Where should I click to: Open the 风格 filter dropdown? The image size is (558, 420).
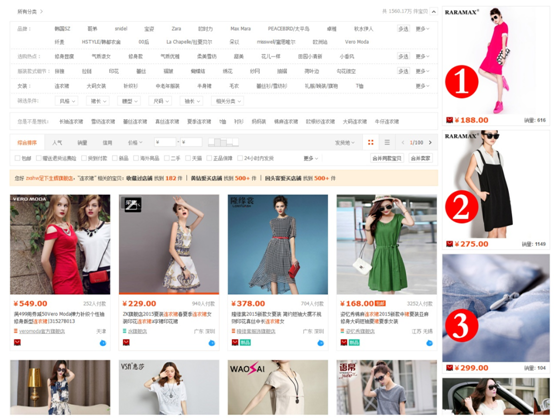[67, 101]
